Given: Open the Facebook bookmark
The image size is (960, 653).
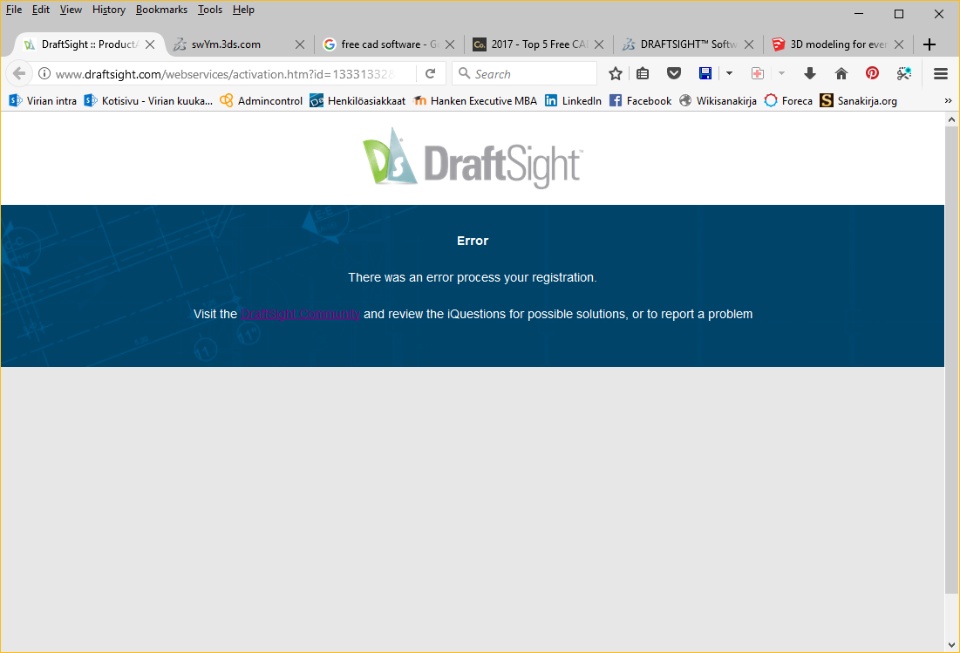Looking at the screenshot, I should click(x=640, y=100).
